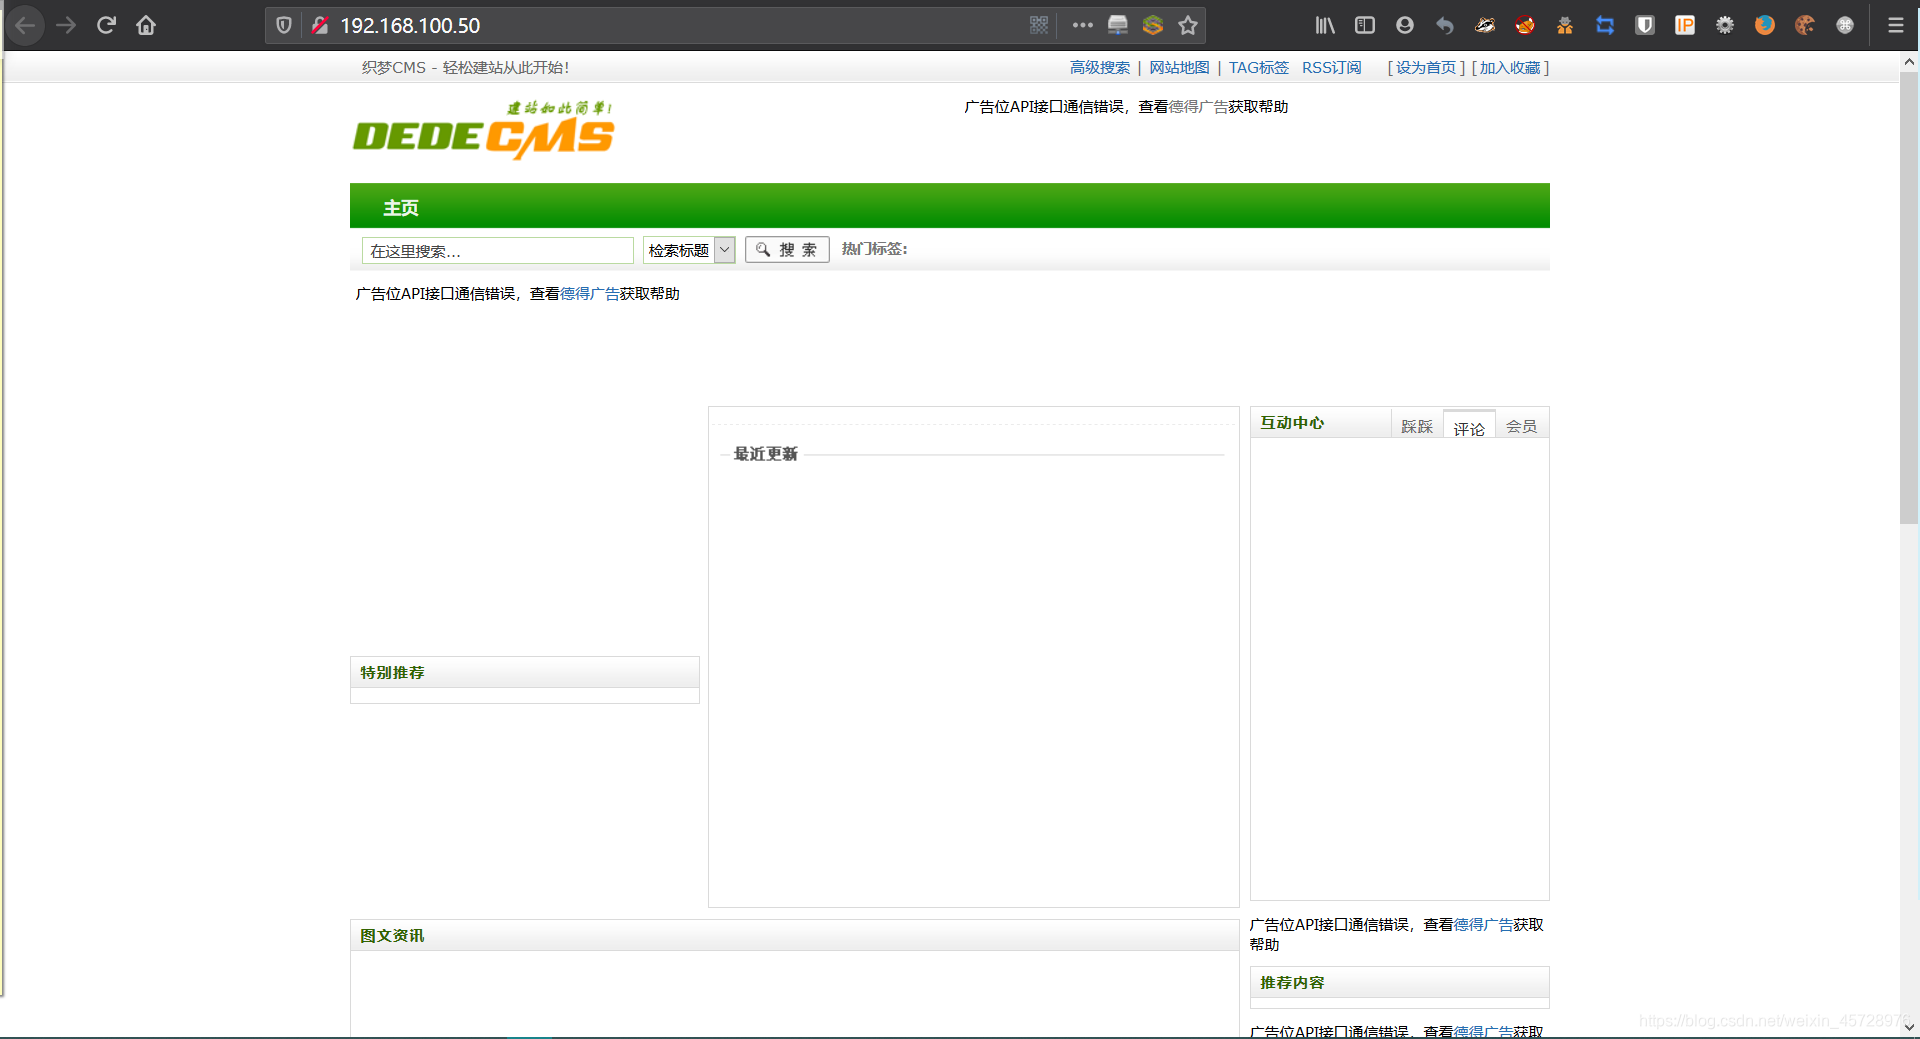Click the 最近更新 section heading
The image size is (1920, 1039).
(x=766, y=454)
